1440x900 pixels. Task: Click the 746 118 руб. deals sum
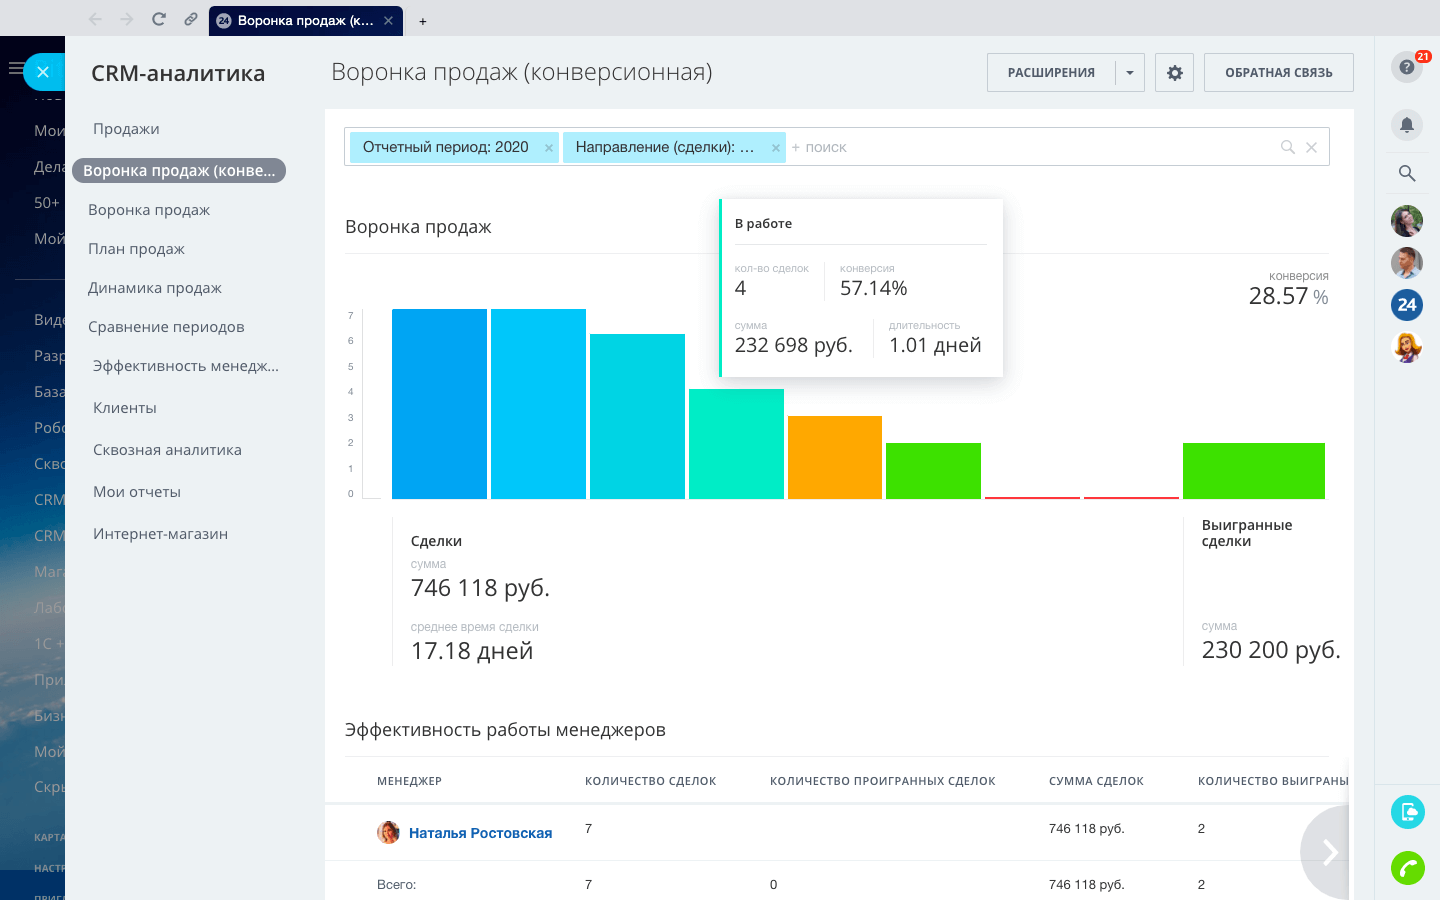click(x=480, y=588)
